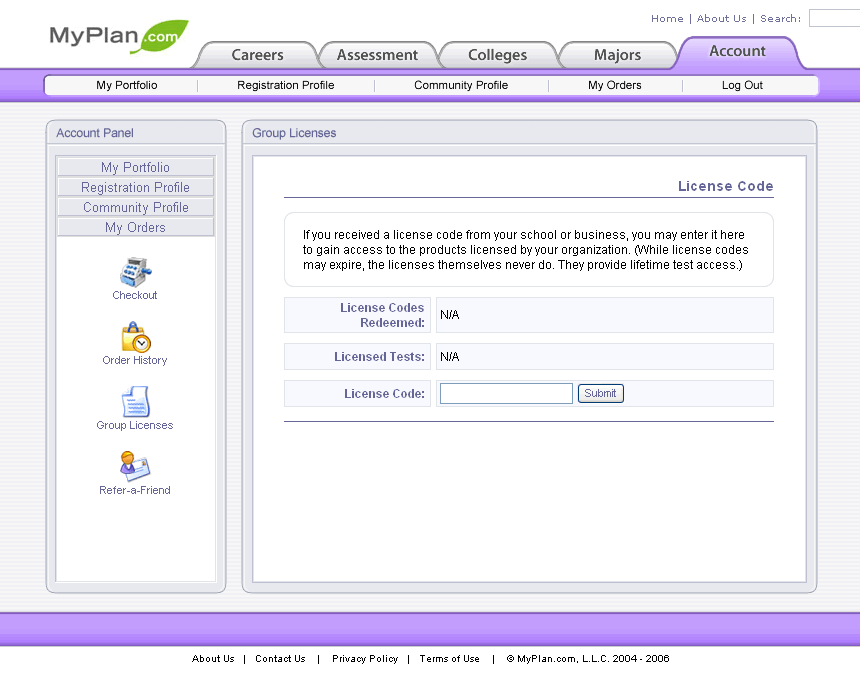
Task: Click Registration Profile button in Account Panel
Action: click(135, 188)
